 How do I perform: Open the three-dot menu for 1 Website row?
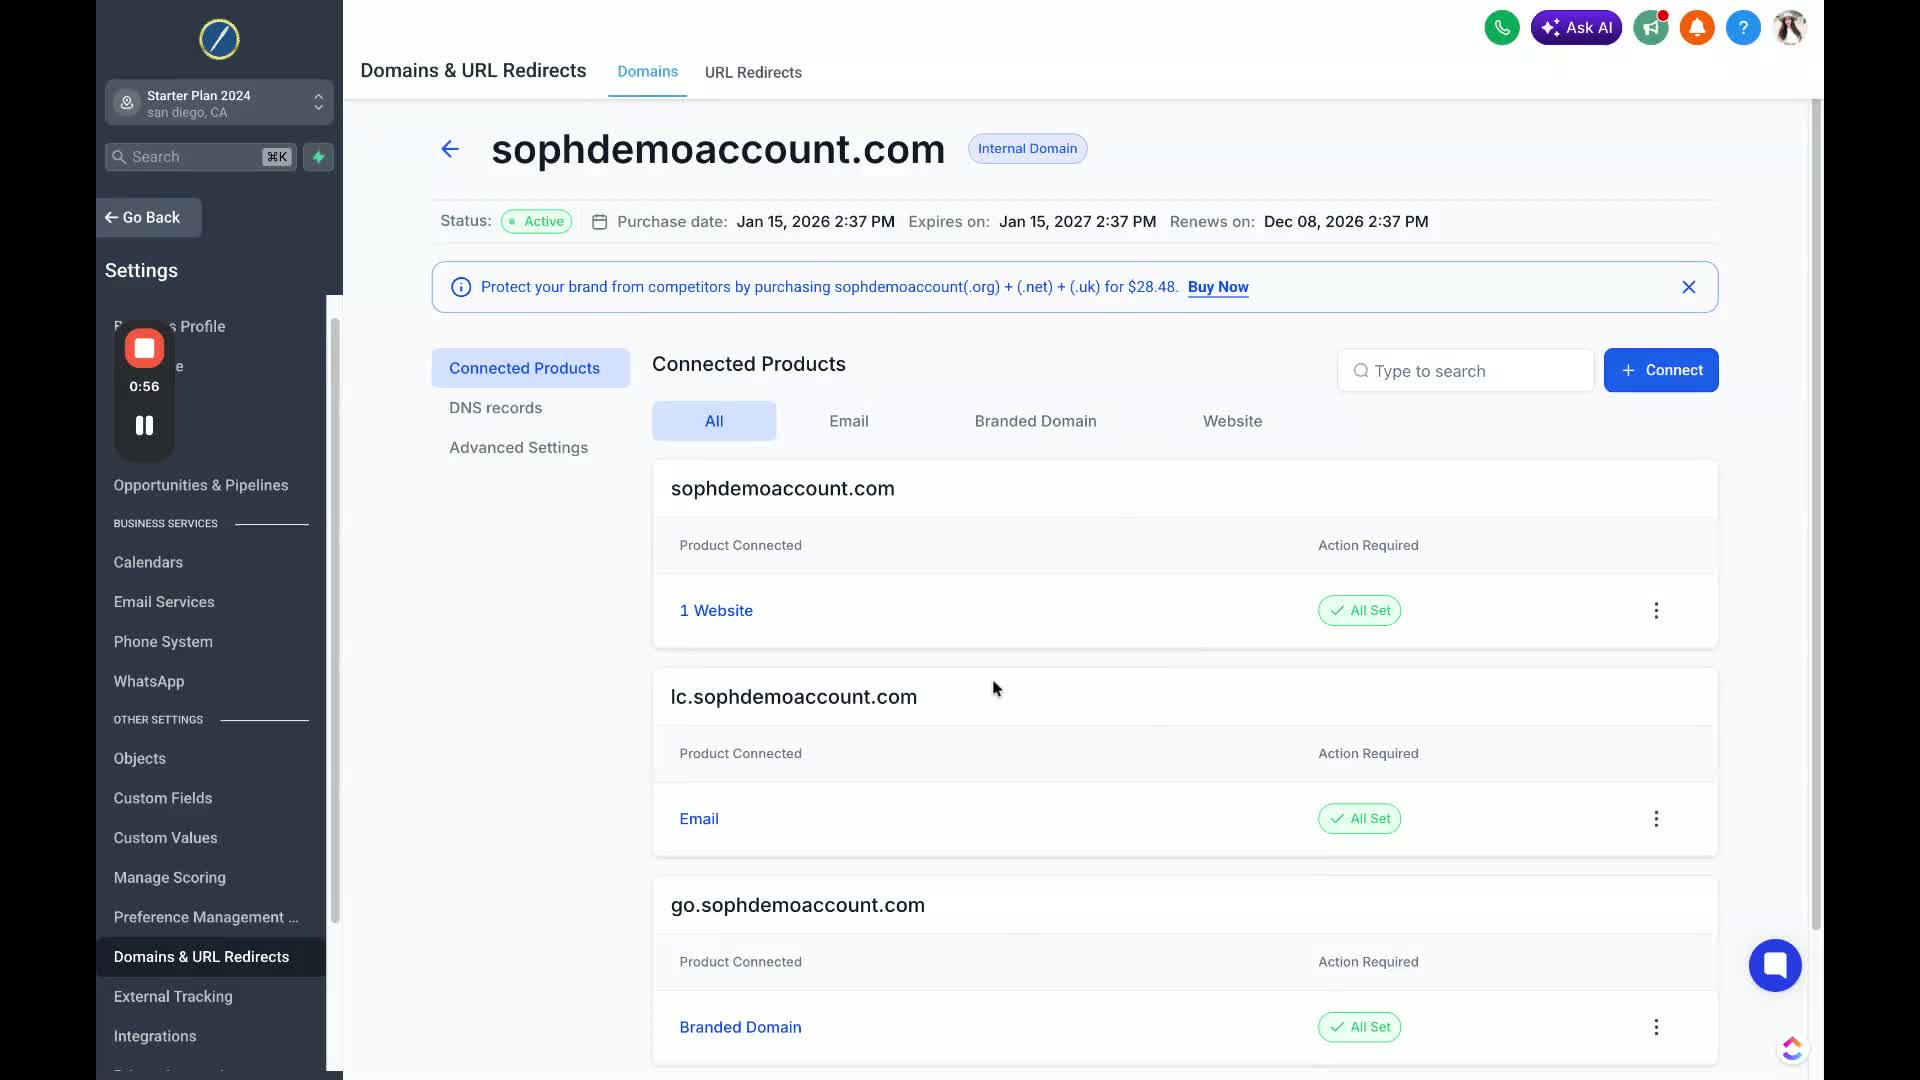1656,611
